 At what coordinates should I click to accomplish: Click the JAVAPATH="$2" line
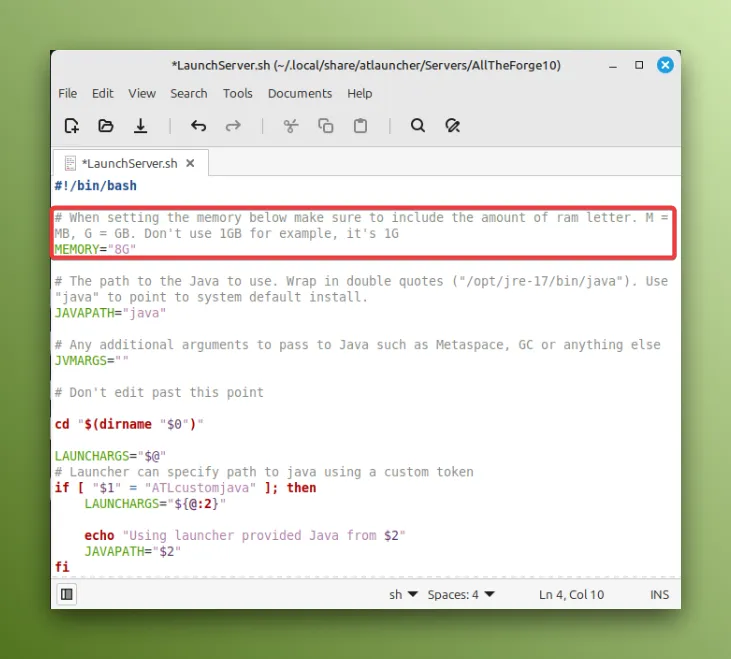[x=132, y=551]
